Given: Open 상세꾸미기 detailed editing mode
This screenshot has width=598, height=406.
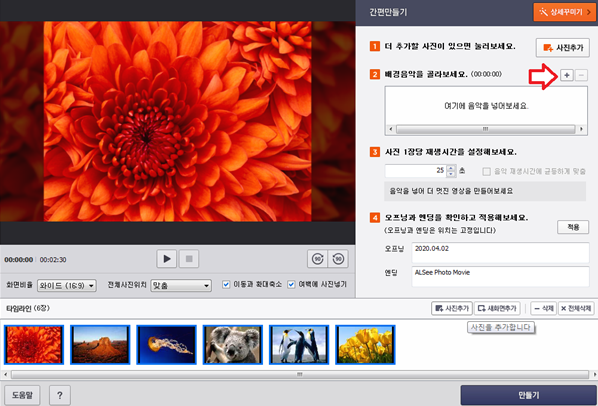Looking at the screenshot, I should click(x=564, y=12).
